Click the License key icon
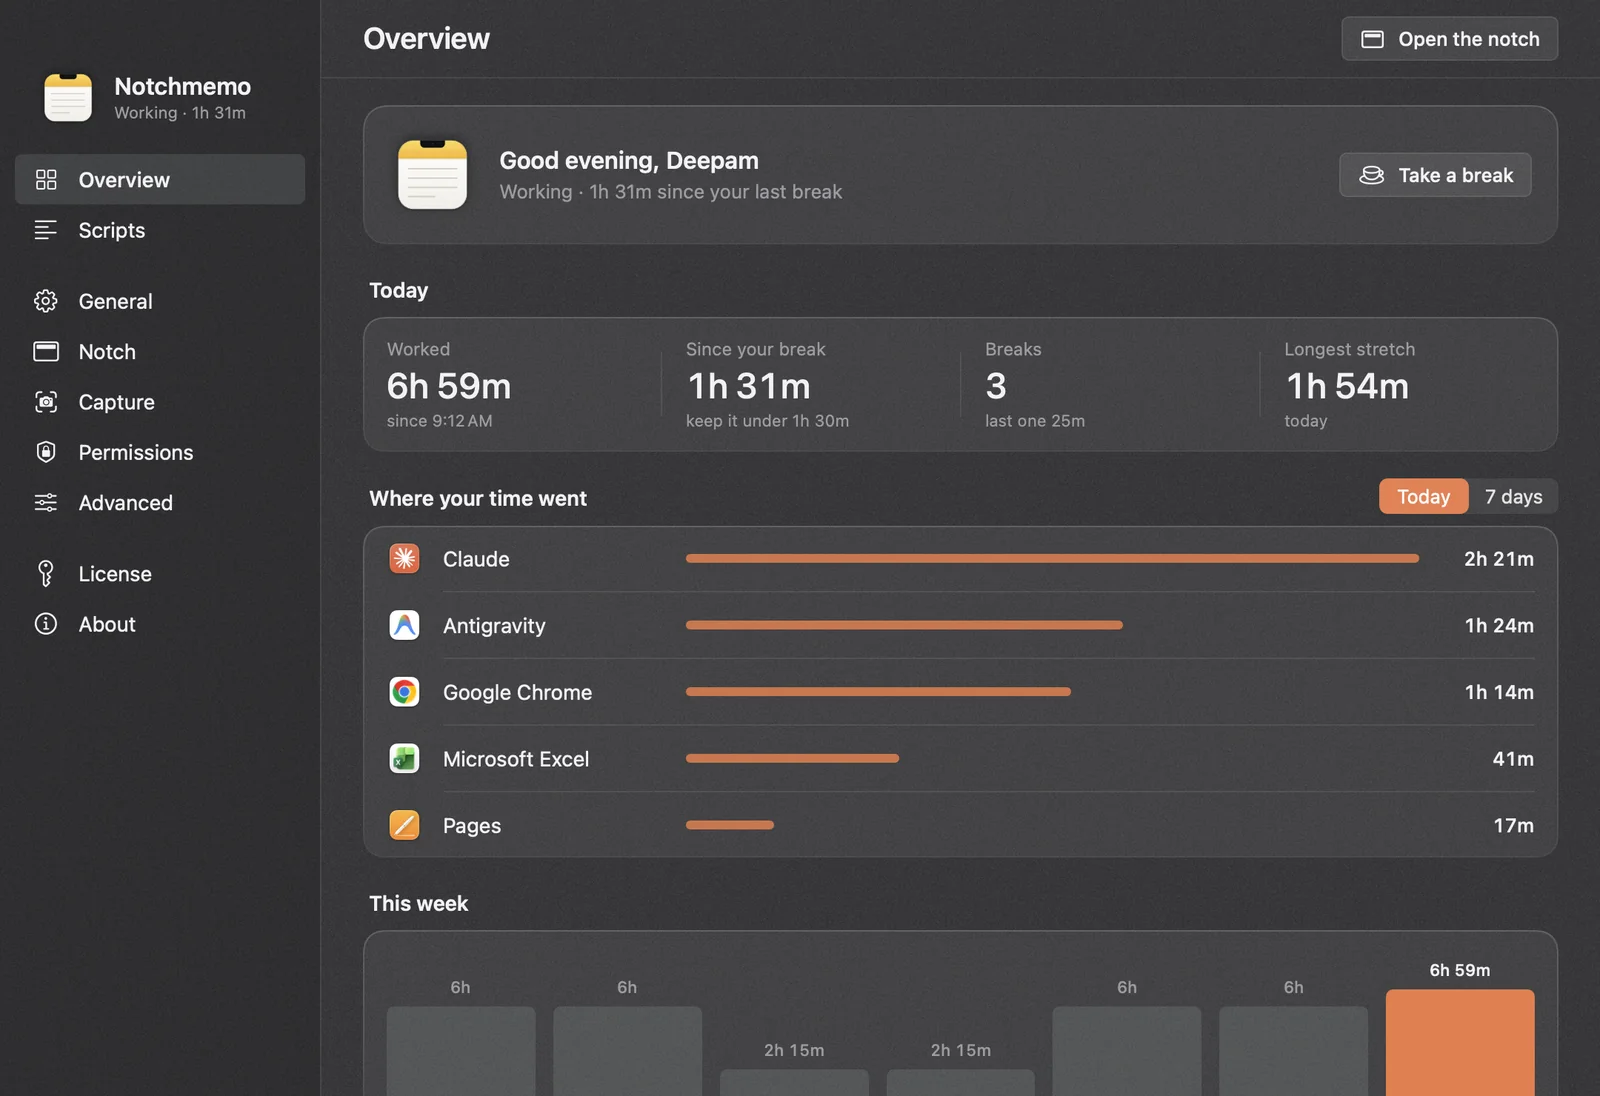The width and height of the screenshot is (1600, 1096). tap(46, 574)
